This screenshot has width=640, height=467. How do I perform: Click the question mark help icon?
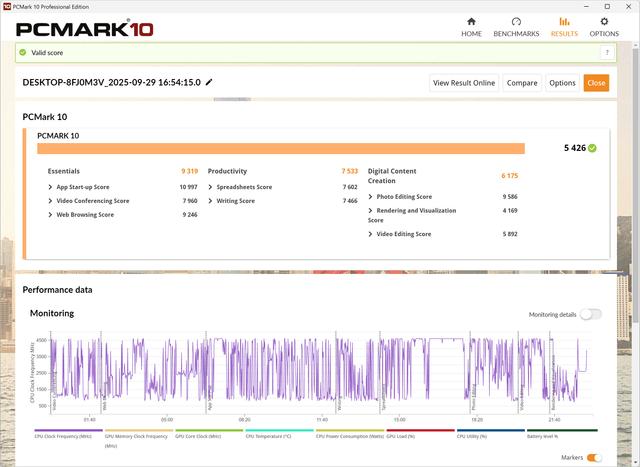coord(607,53)
